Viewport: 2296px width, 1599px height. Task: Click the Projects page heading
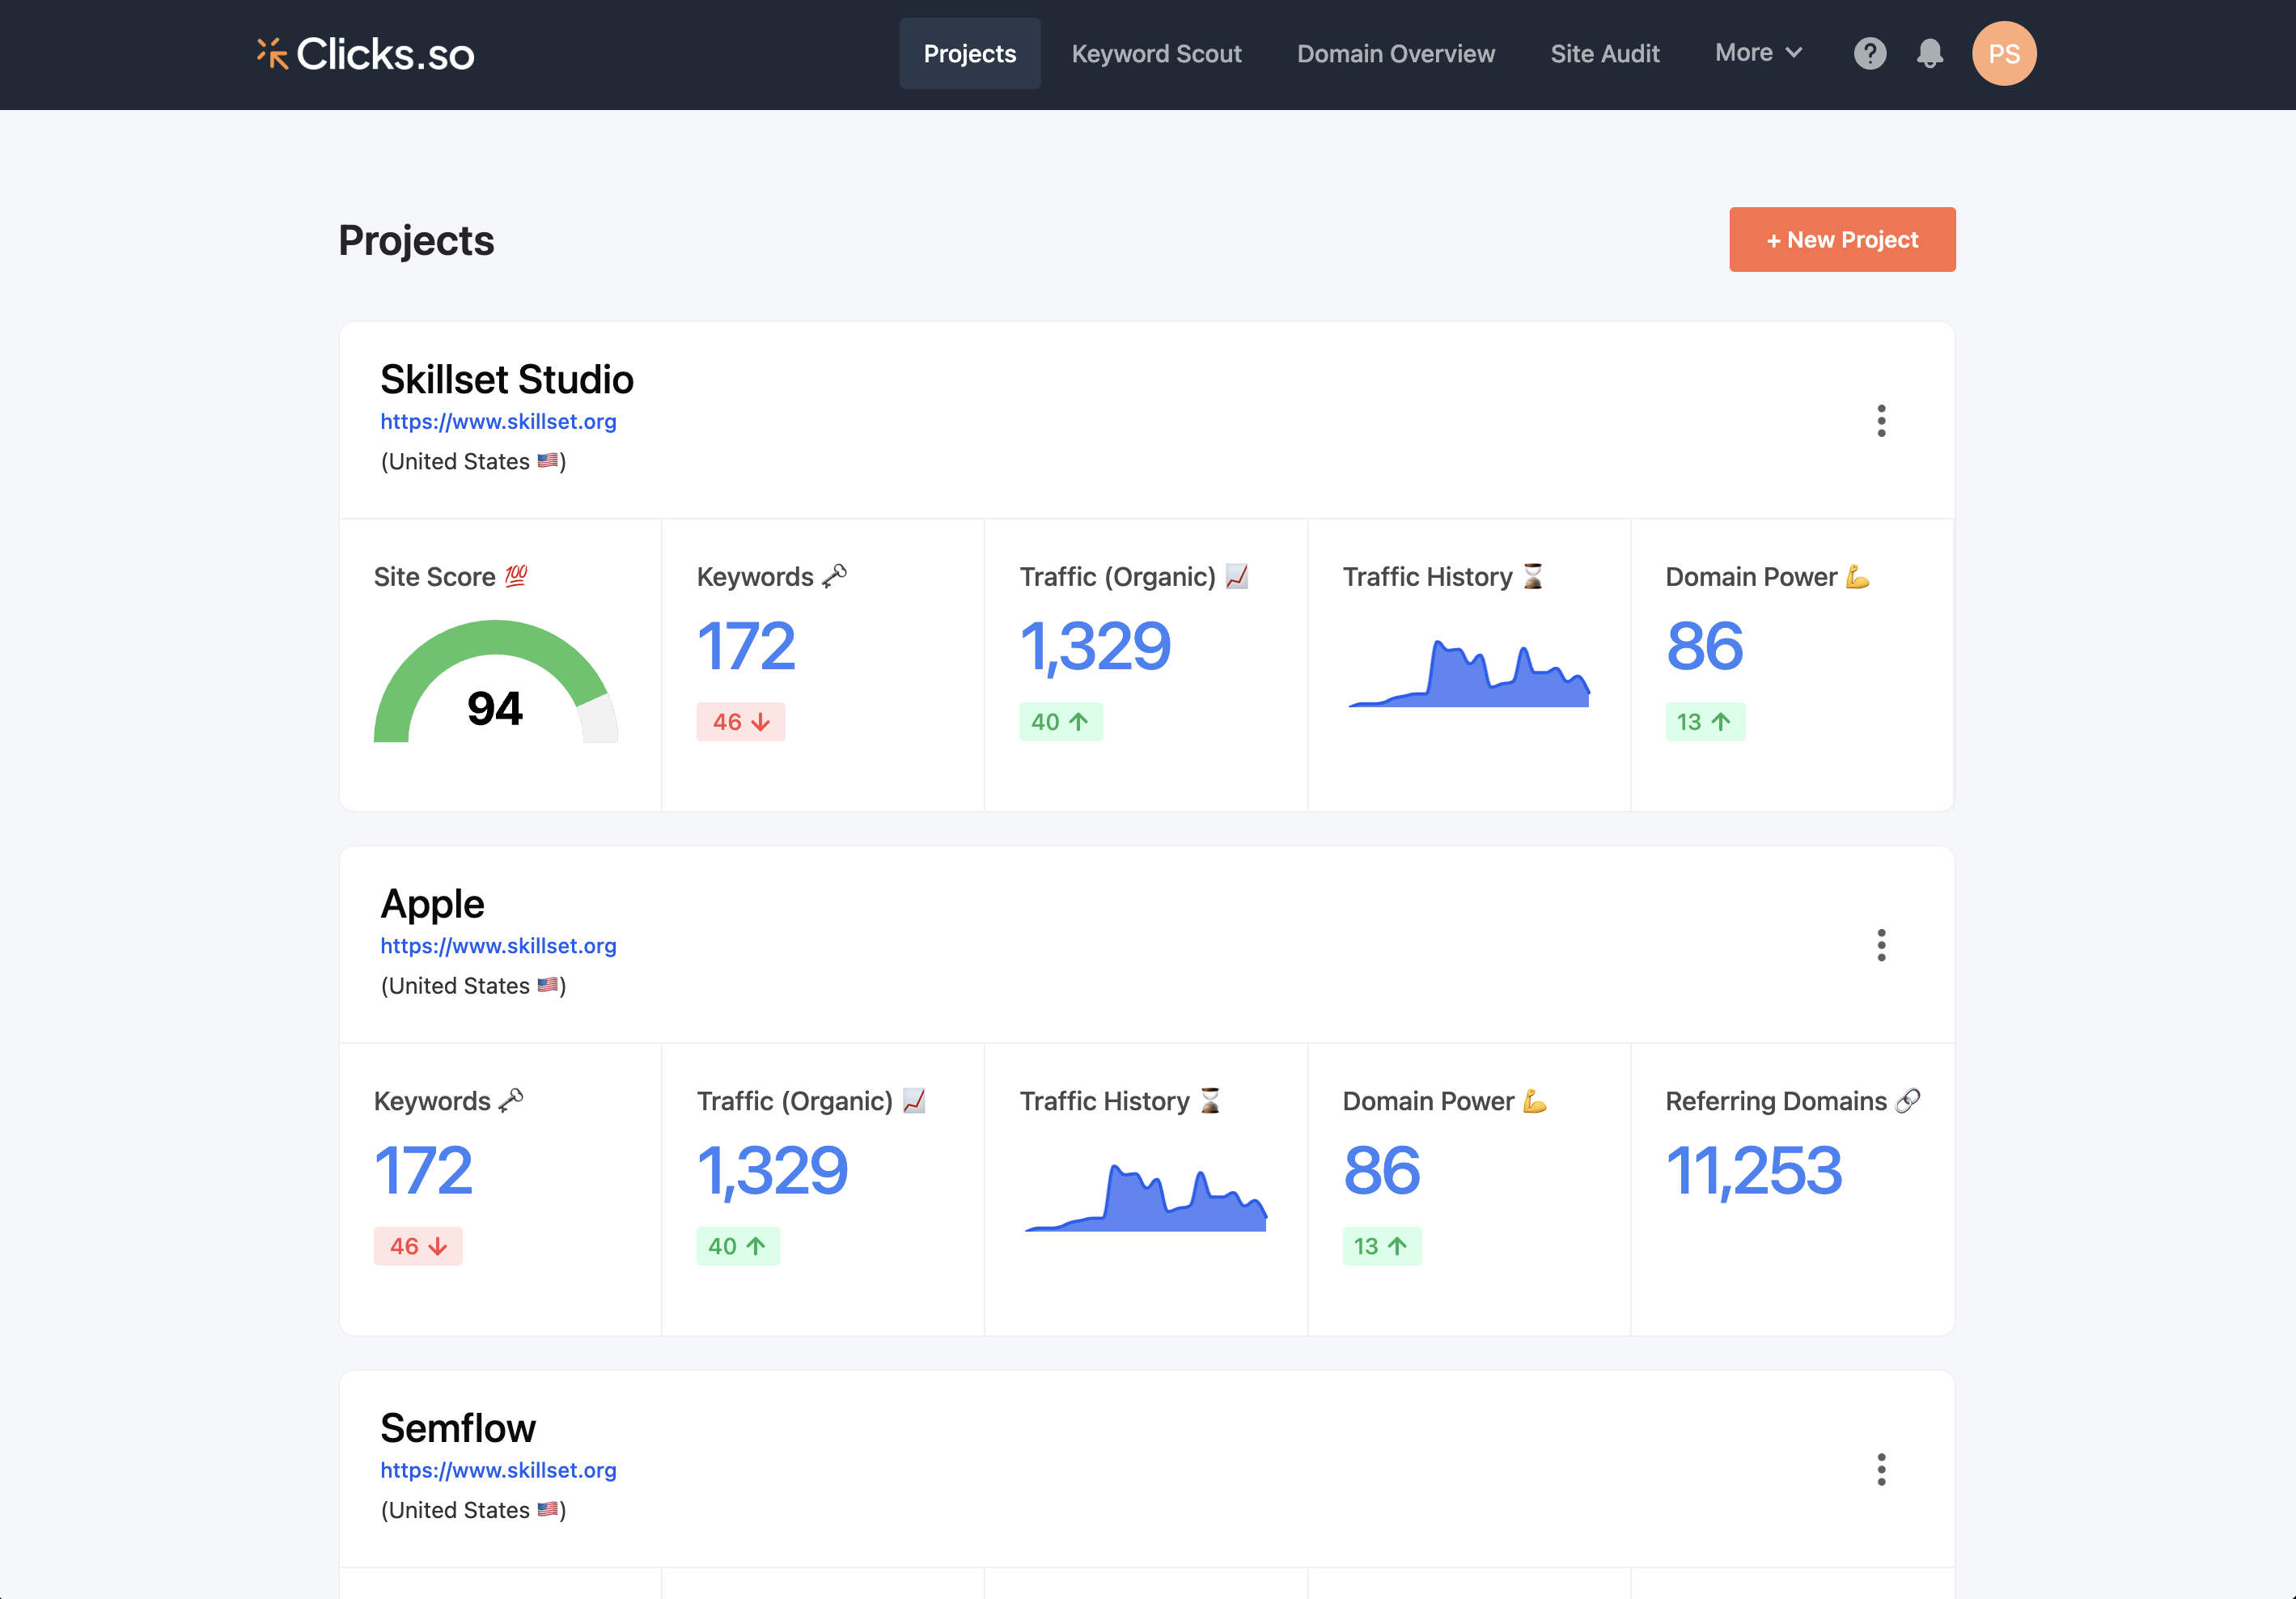[x=416, y=241]
